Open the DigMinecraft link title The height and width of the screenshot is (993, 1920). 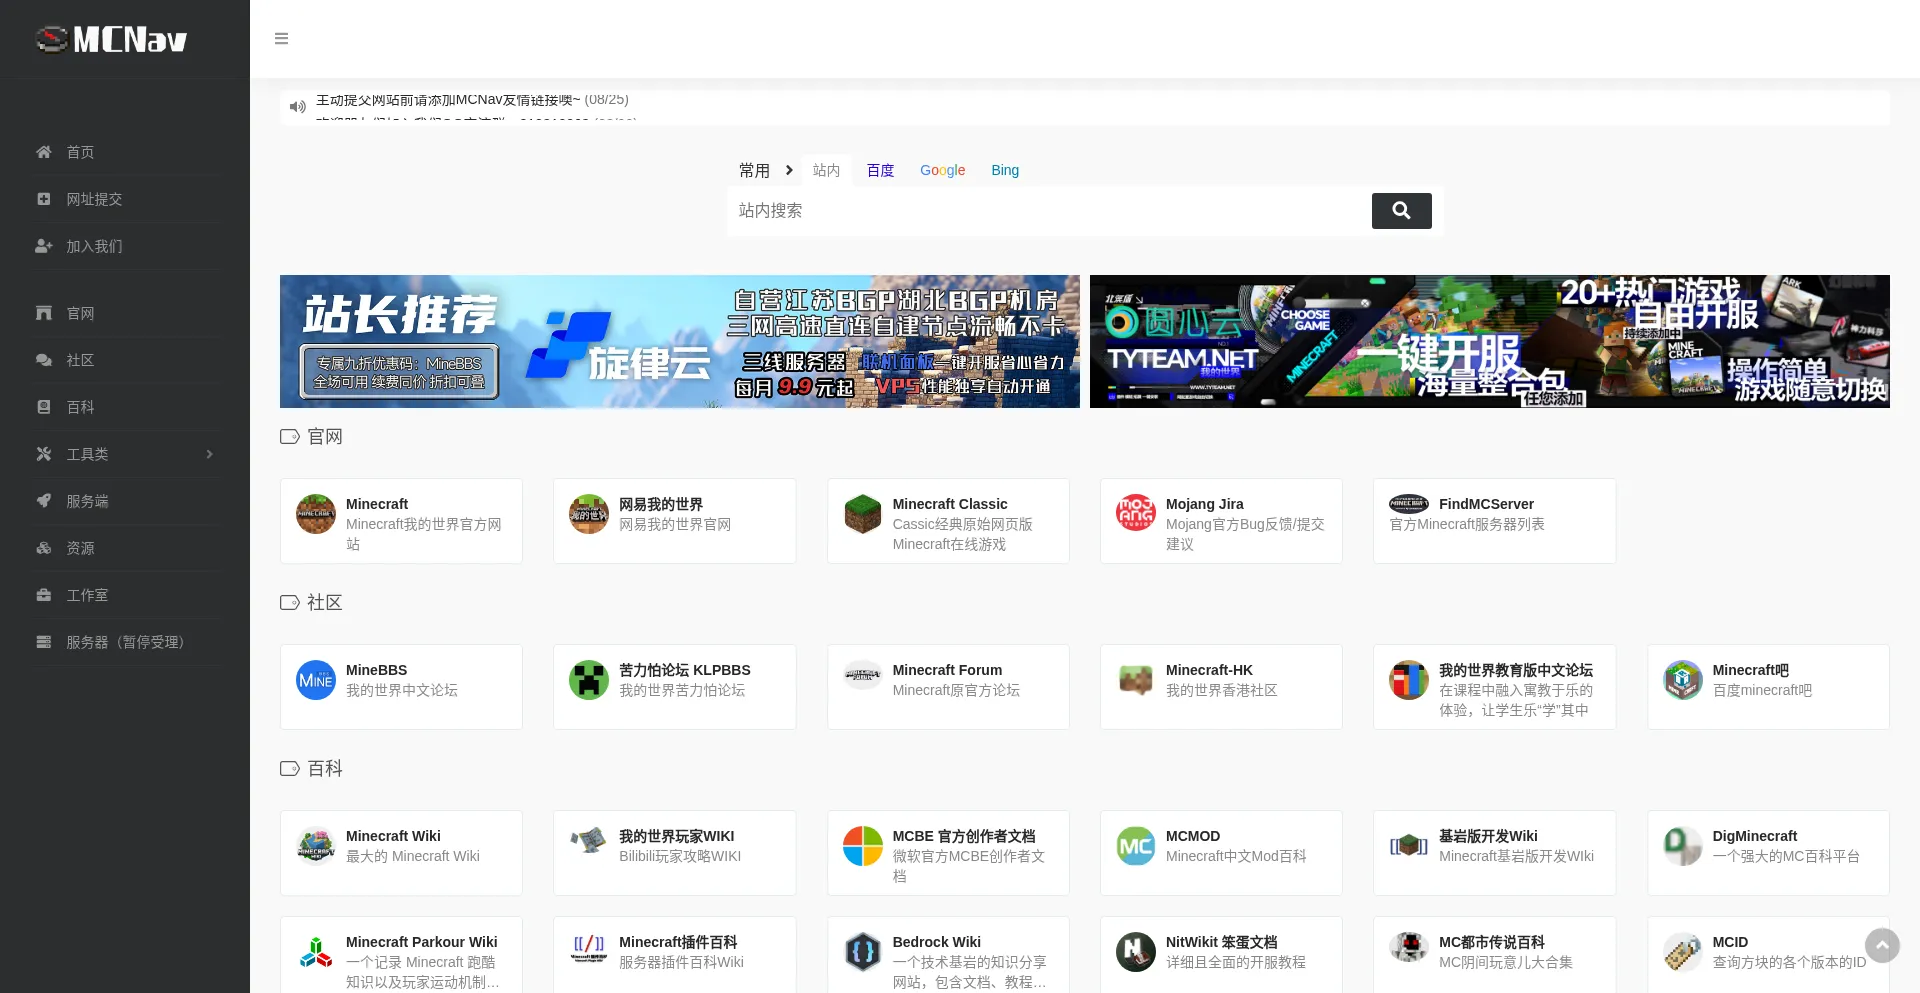coord(1755,836)
